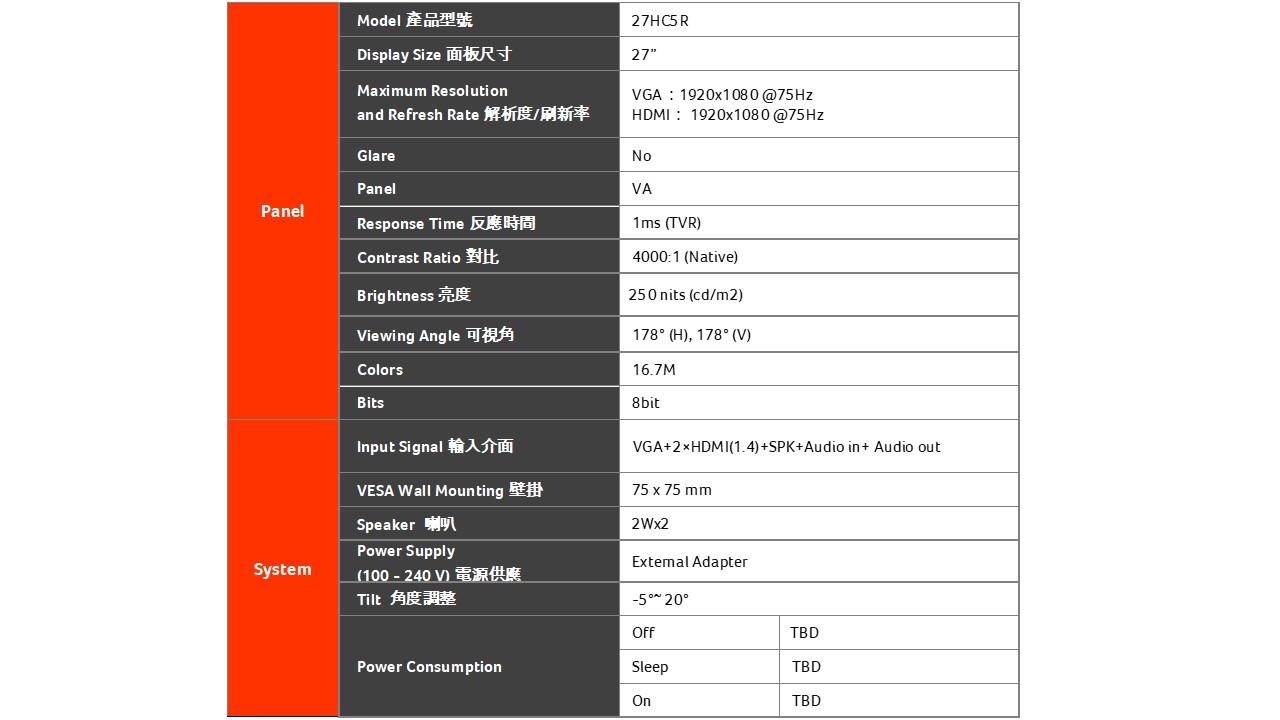Select the Bits label cell

(480, 402)
